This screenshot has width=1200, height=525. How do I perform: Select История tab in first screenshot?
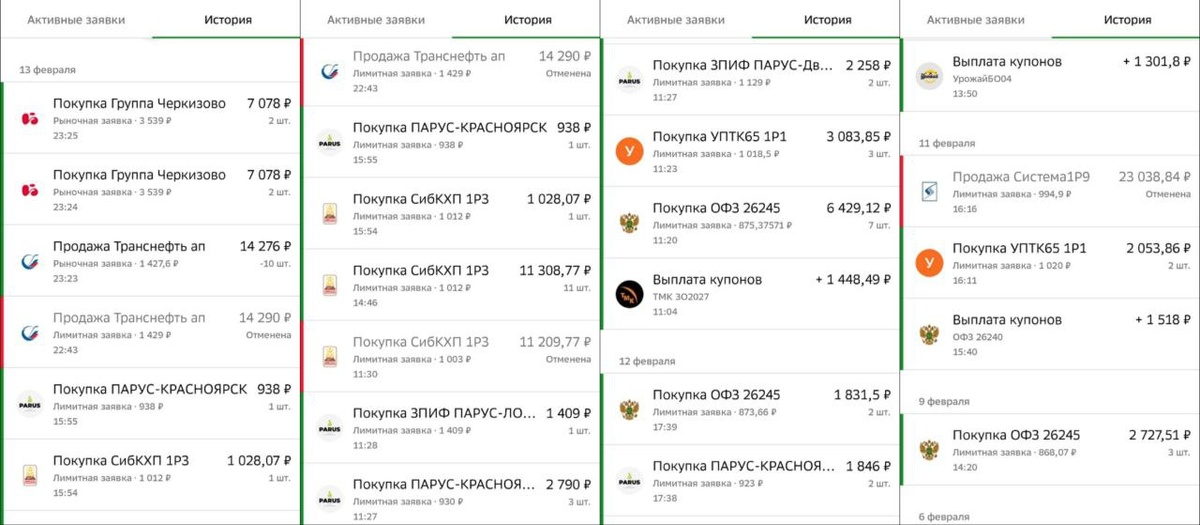pyautogui.click(x=228, y=20)
